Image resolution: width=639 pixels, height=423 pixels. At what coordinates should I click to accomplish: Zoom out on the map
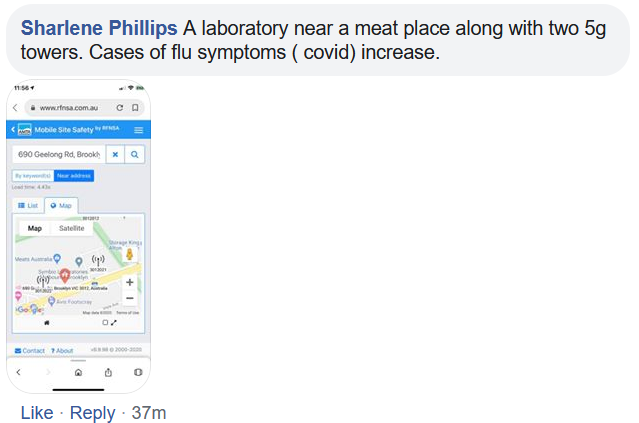(x=130, y=298)
